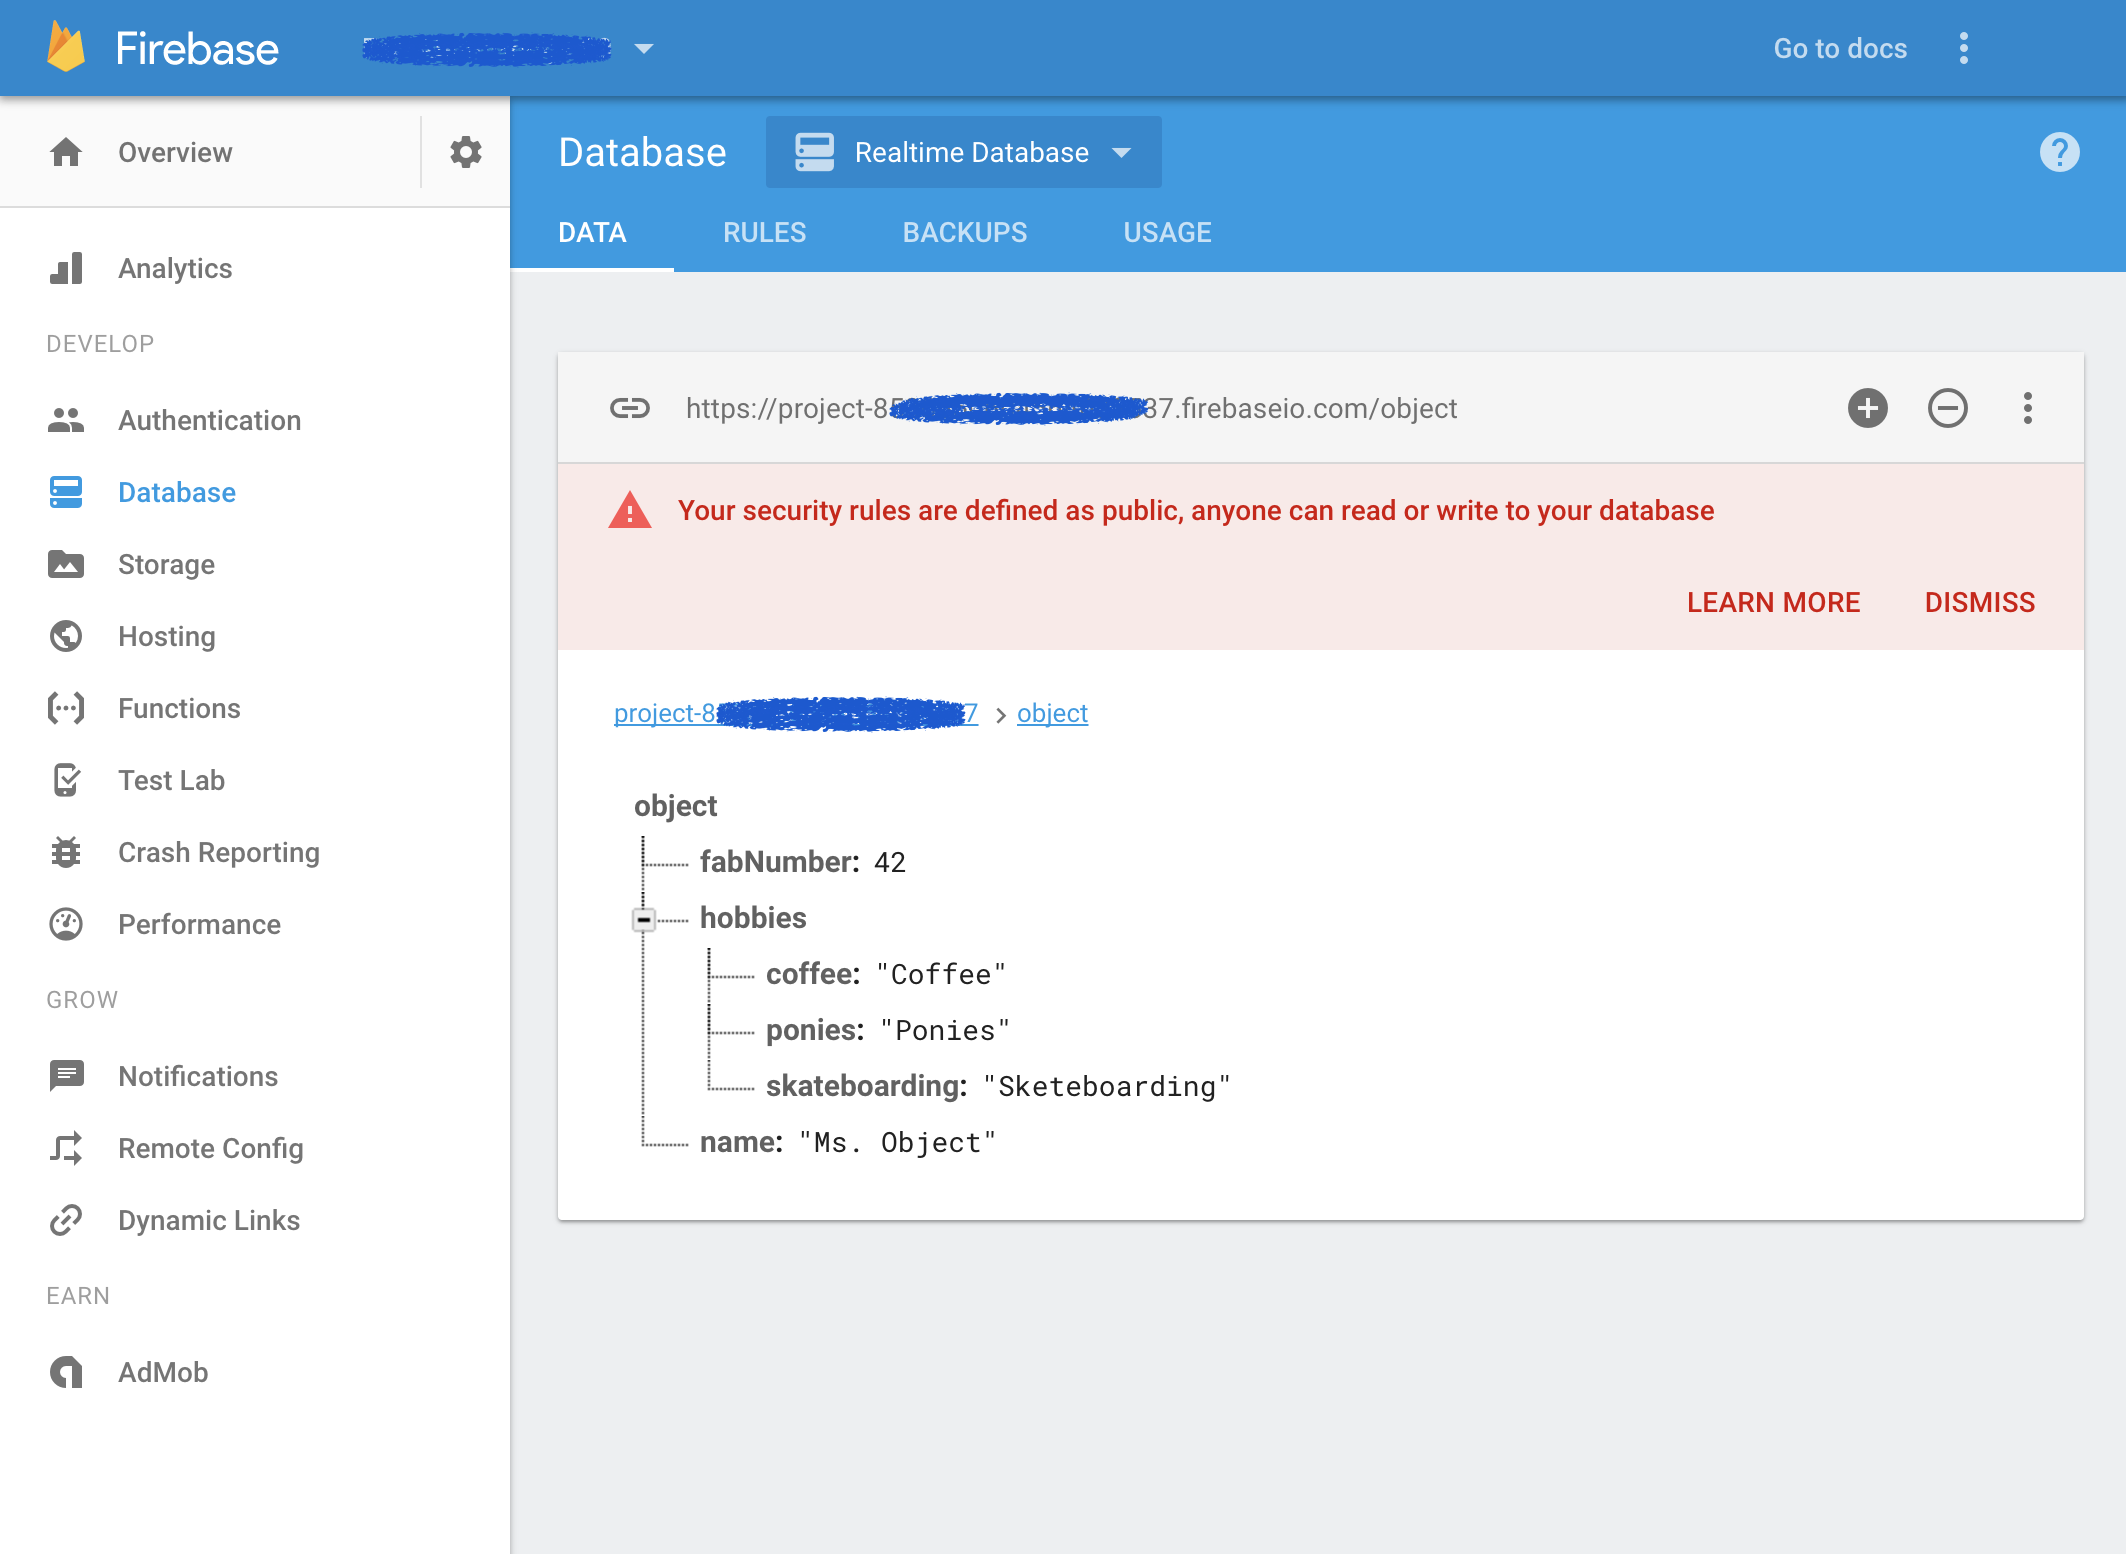2126x1554 pixels.
Task: Select the hobbies node label
Action: (x=753, y=917)
